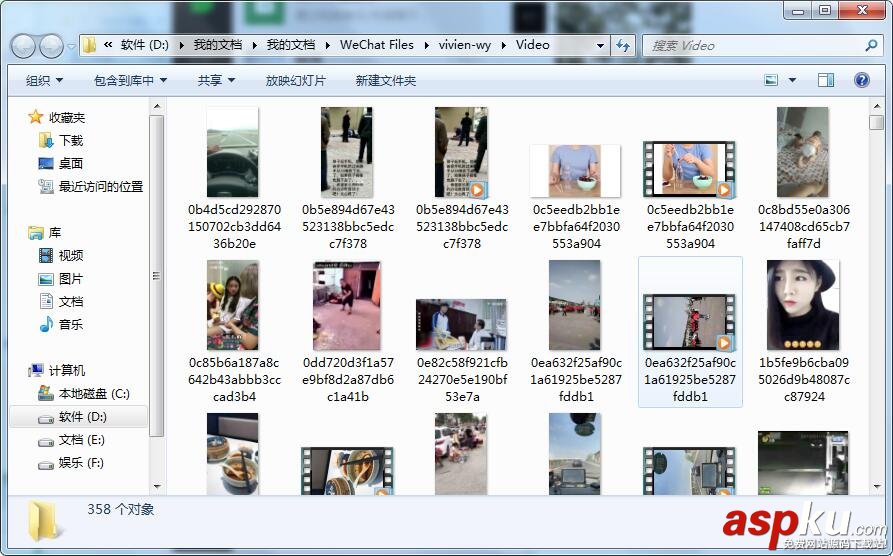Go to vivien-wy breadcrumb folder
Image resolution: width=893 pixels, height=556 pixels.
(x=465, y=45)
